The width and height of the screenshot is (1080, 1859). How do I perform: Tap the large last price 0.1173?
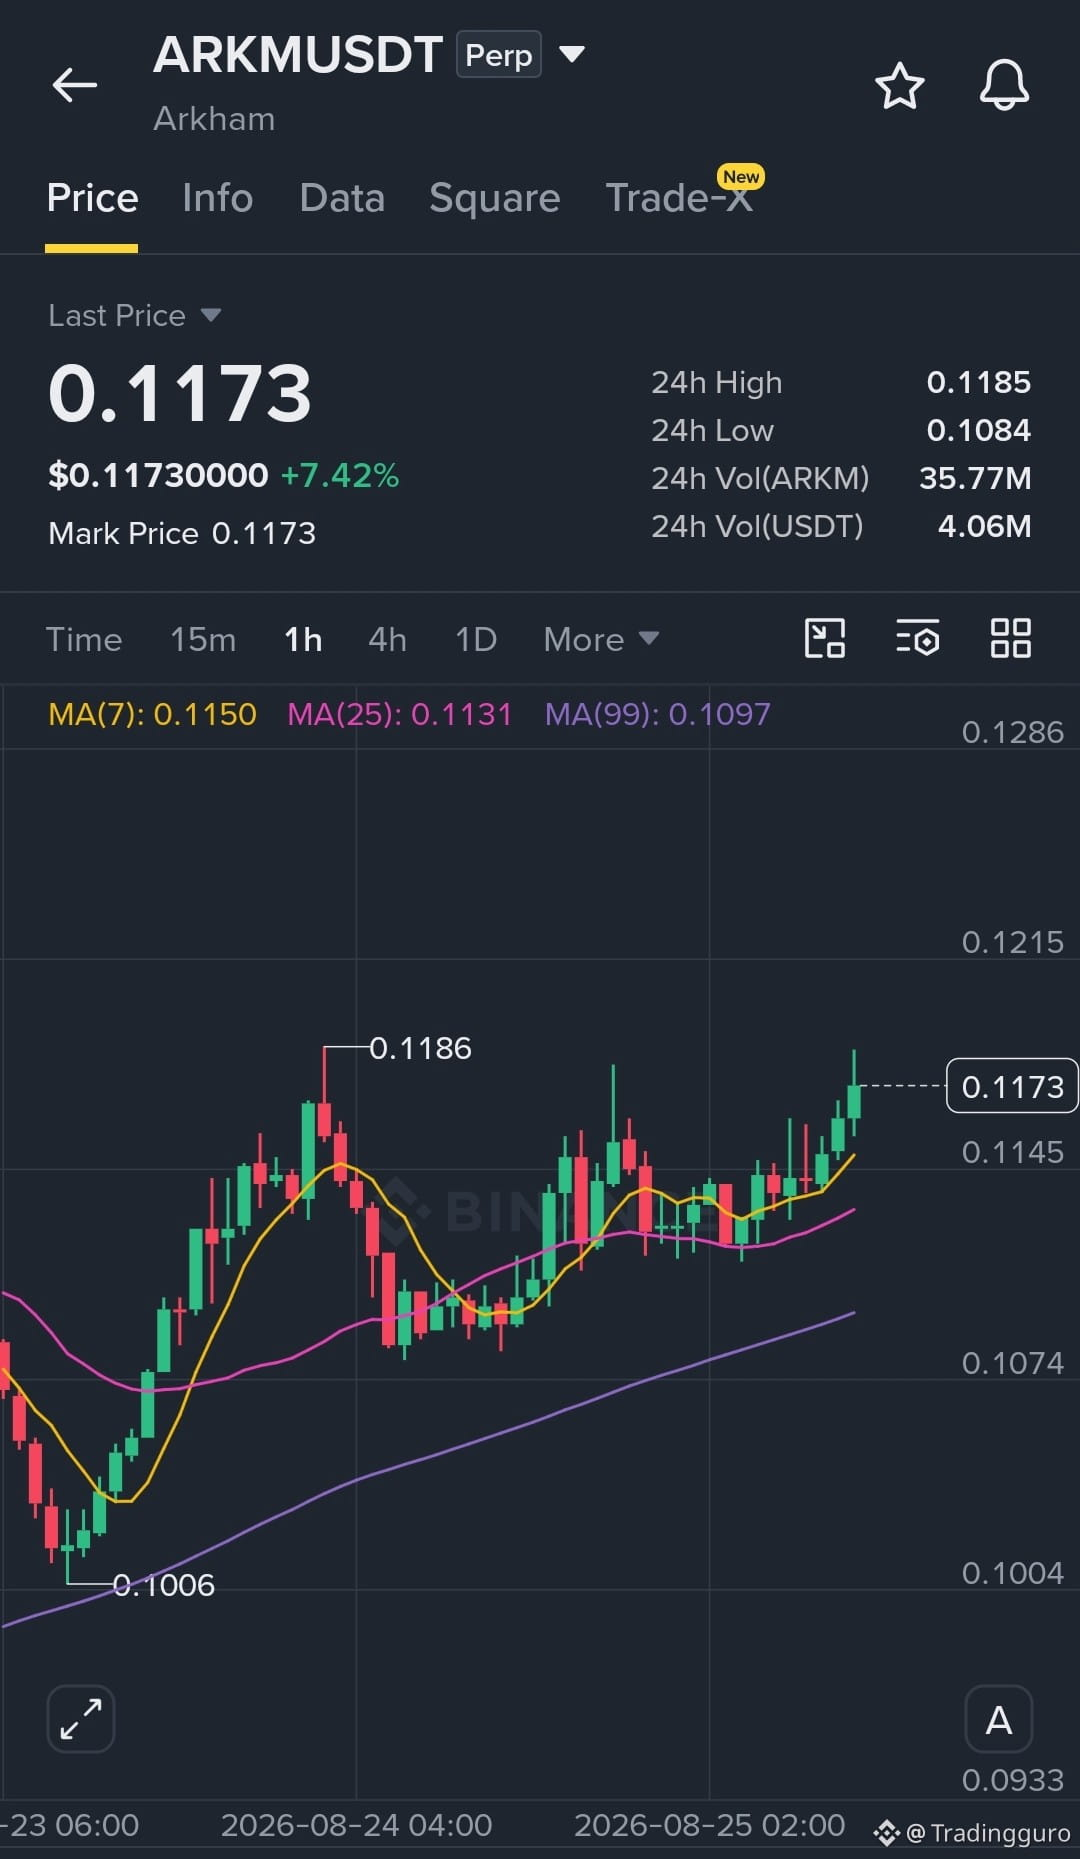pyautogui.click(x=180, y=393)
